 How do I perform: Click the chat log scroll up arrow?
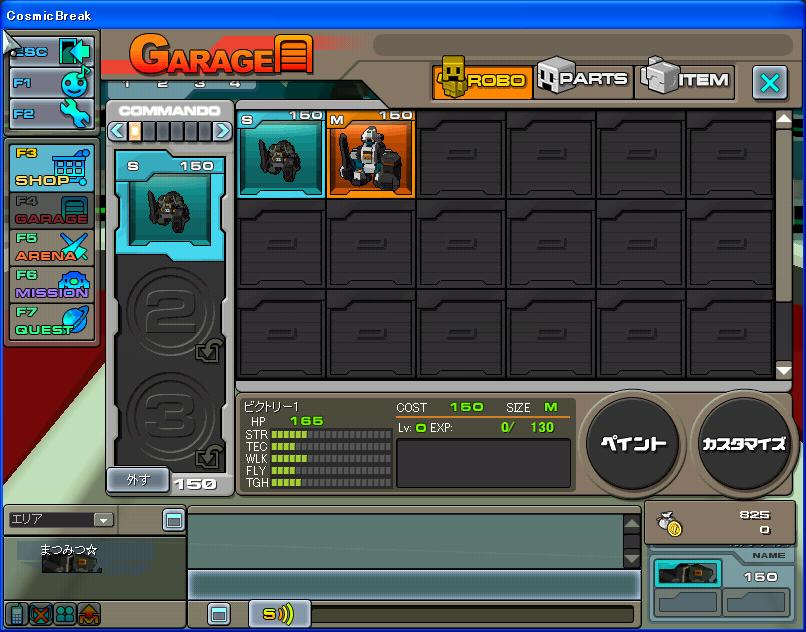632,524
